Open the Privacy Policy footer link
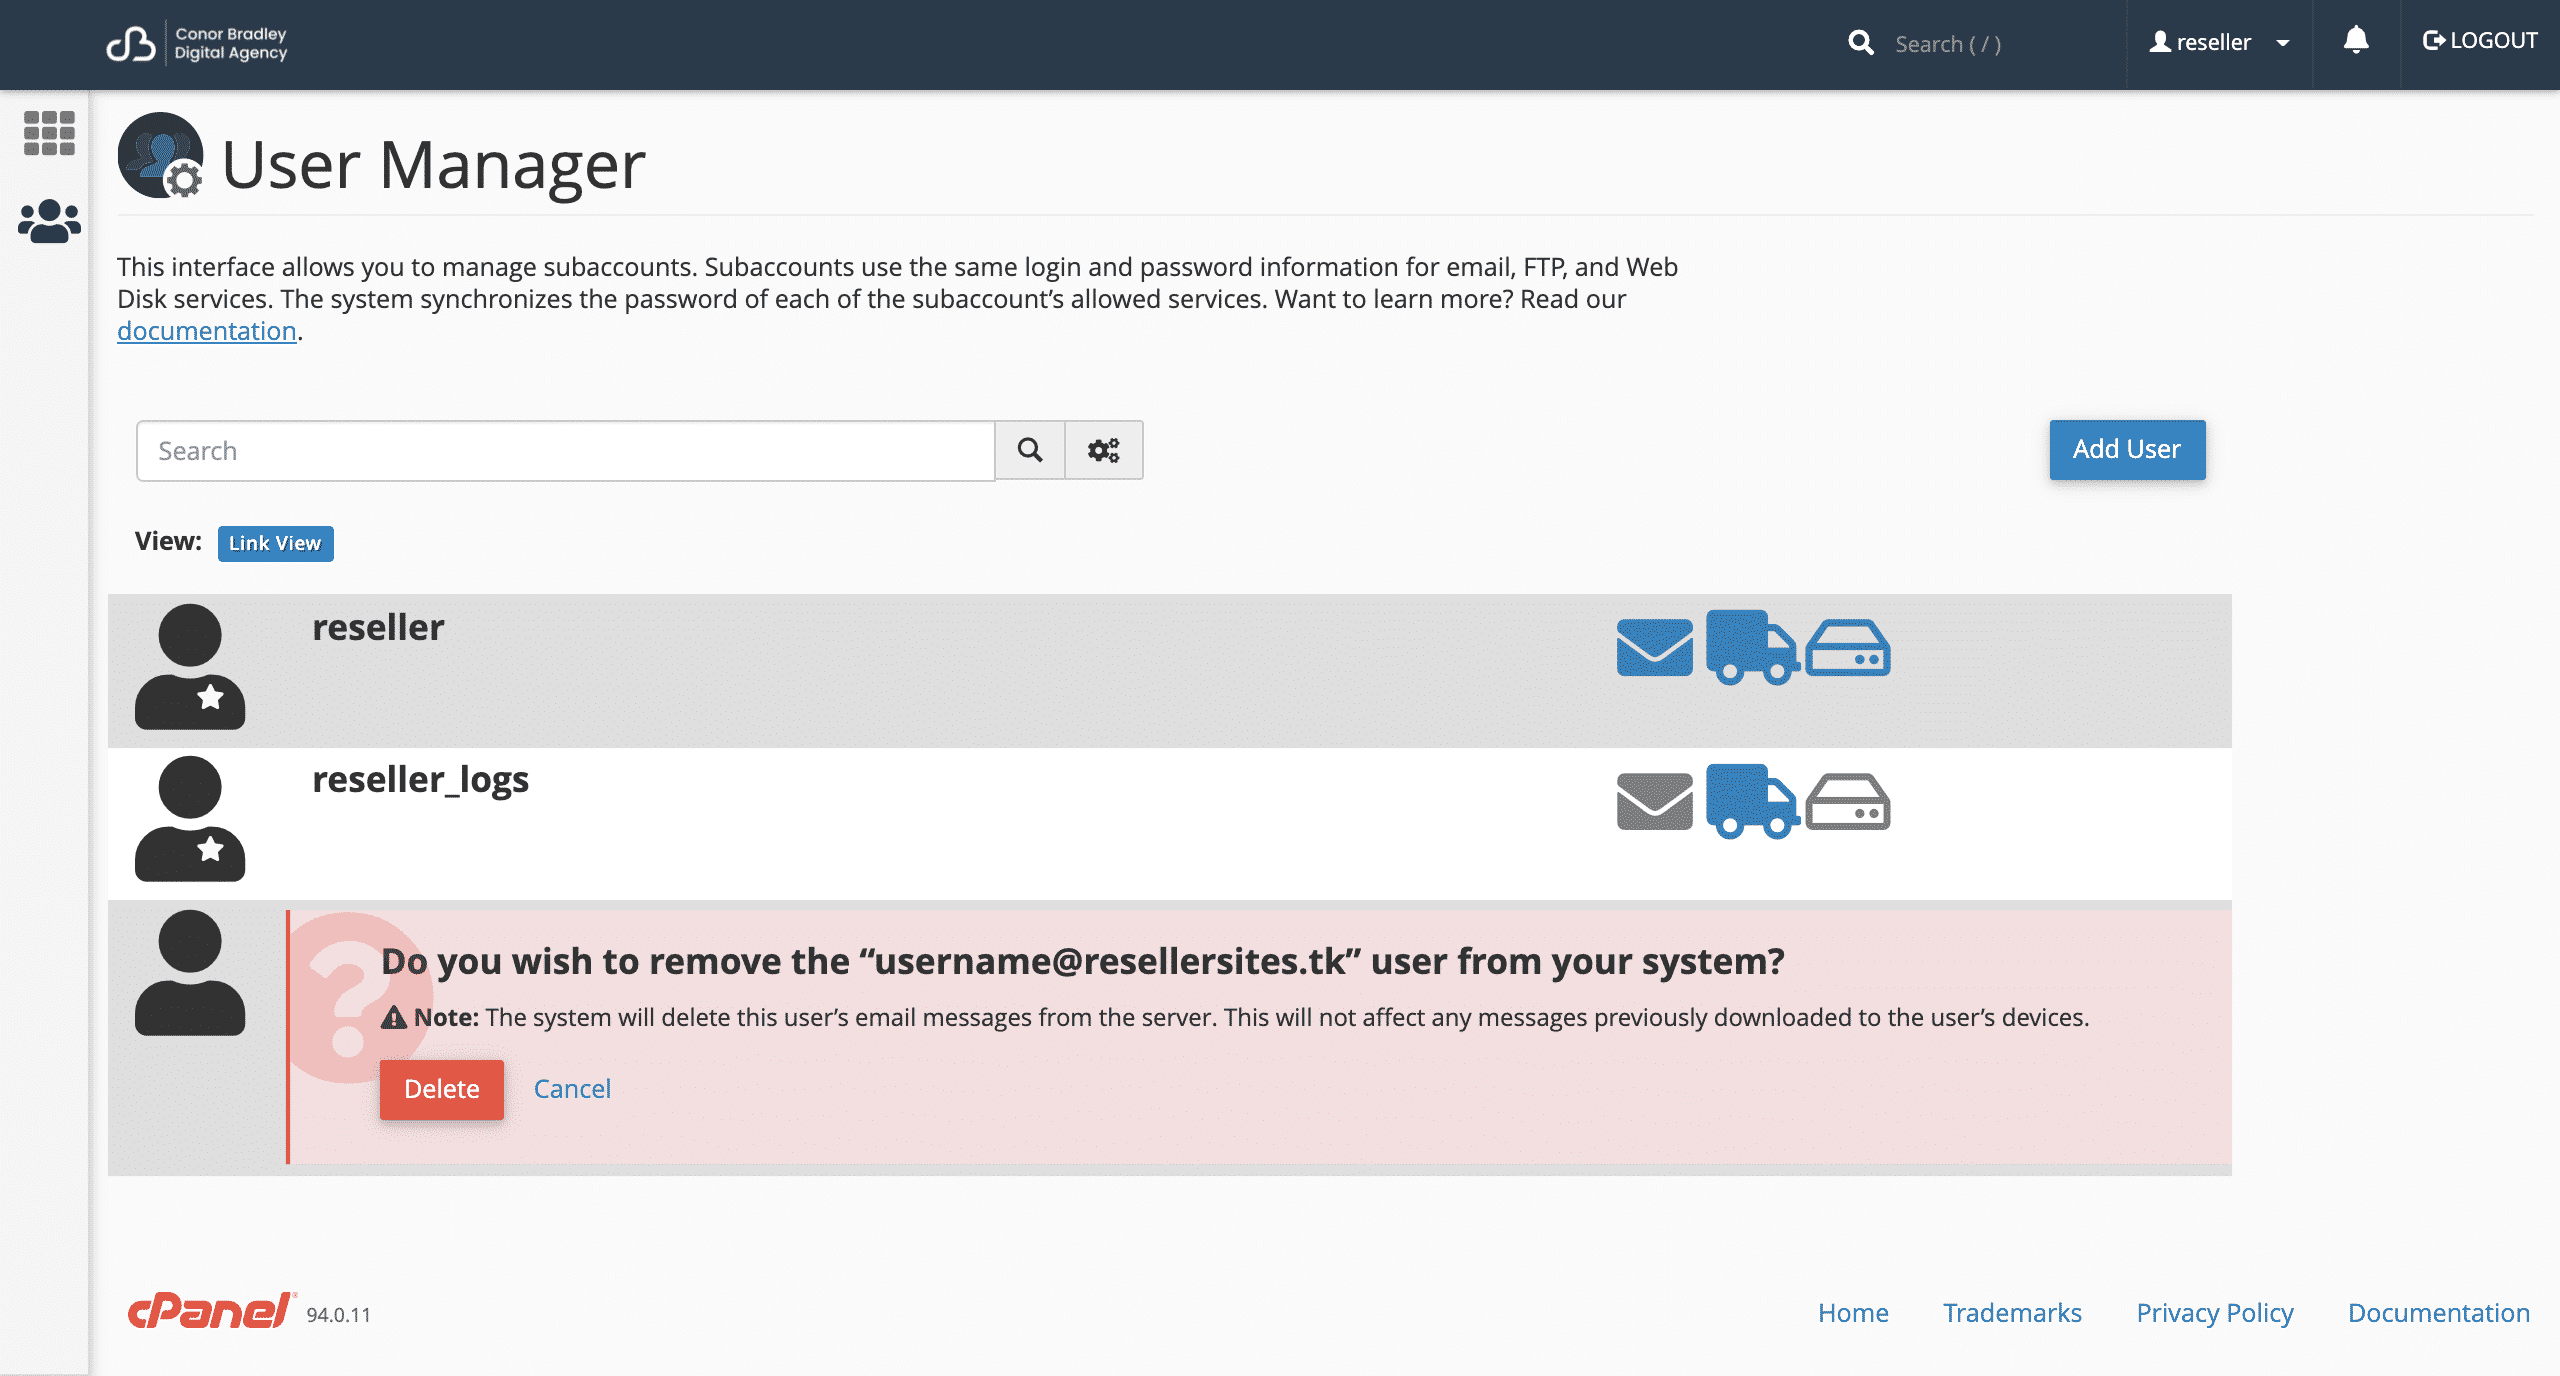Screen dimensions: 2560x1376 2215,1313
